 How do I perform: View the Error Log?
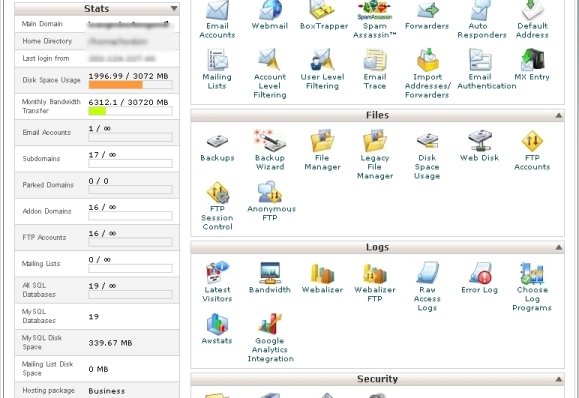pyautogui.click(x=479, y=278)
